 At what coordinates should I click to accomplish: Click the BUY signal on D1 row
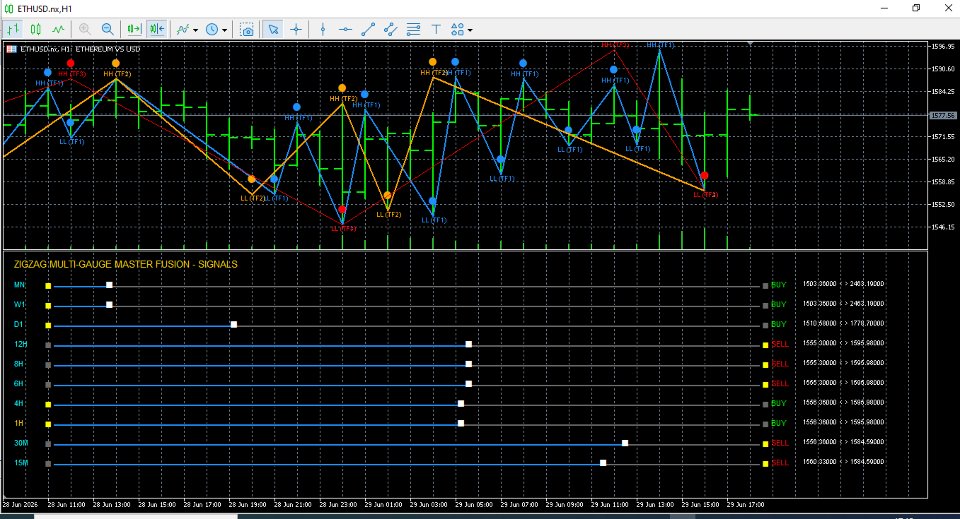click(778, 324)
